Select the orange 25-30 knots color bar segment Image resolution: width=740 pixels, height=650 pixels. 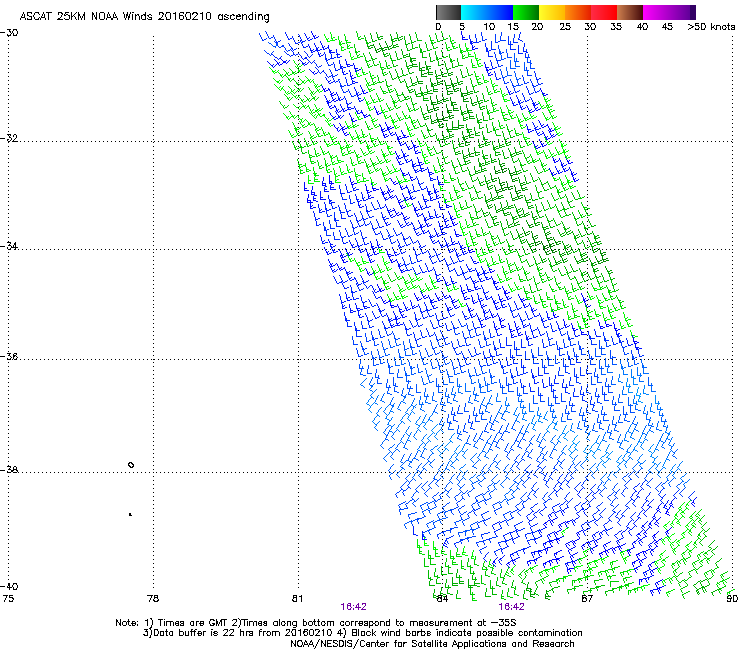point(578,12)
